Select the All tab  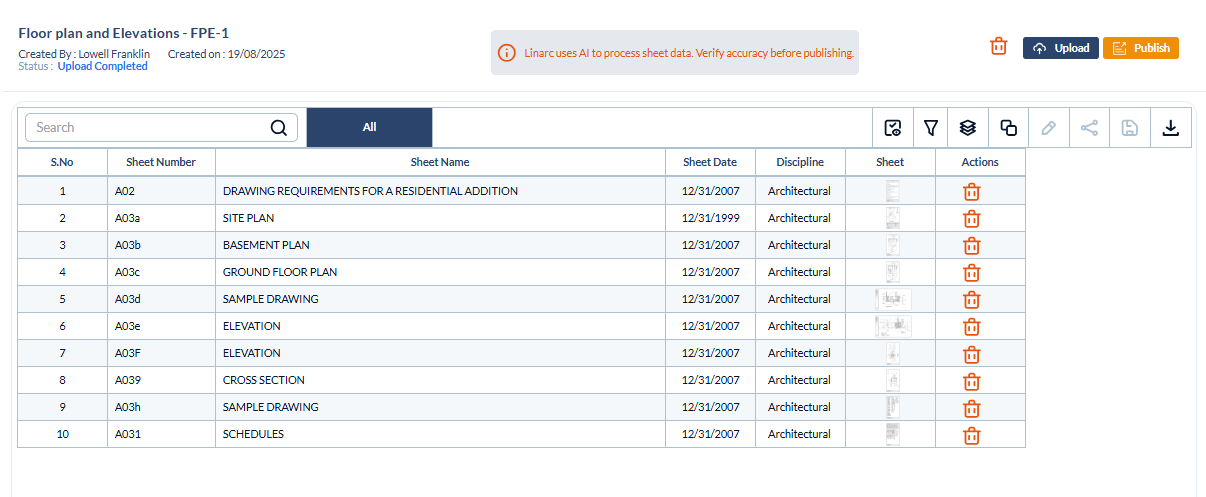(369, 128)
